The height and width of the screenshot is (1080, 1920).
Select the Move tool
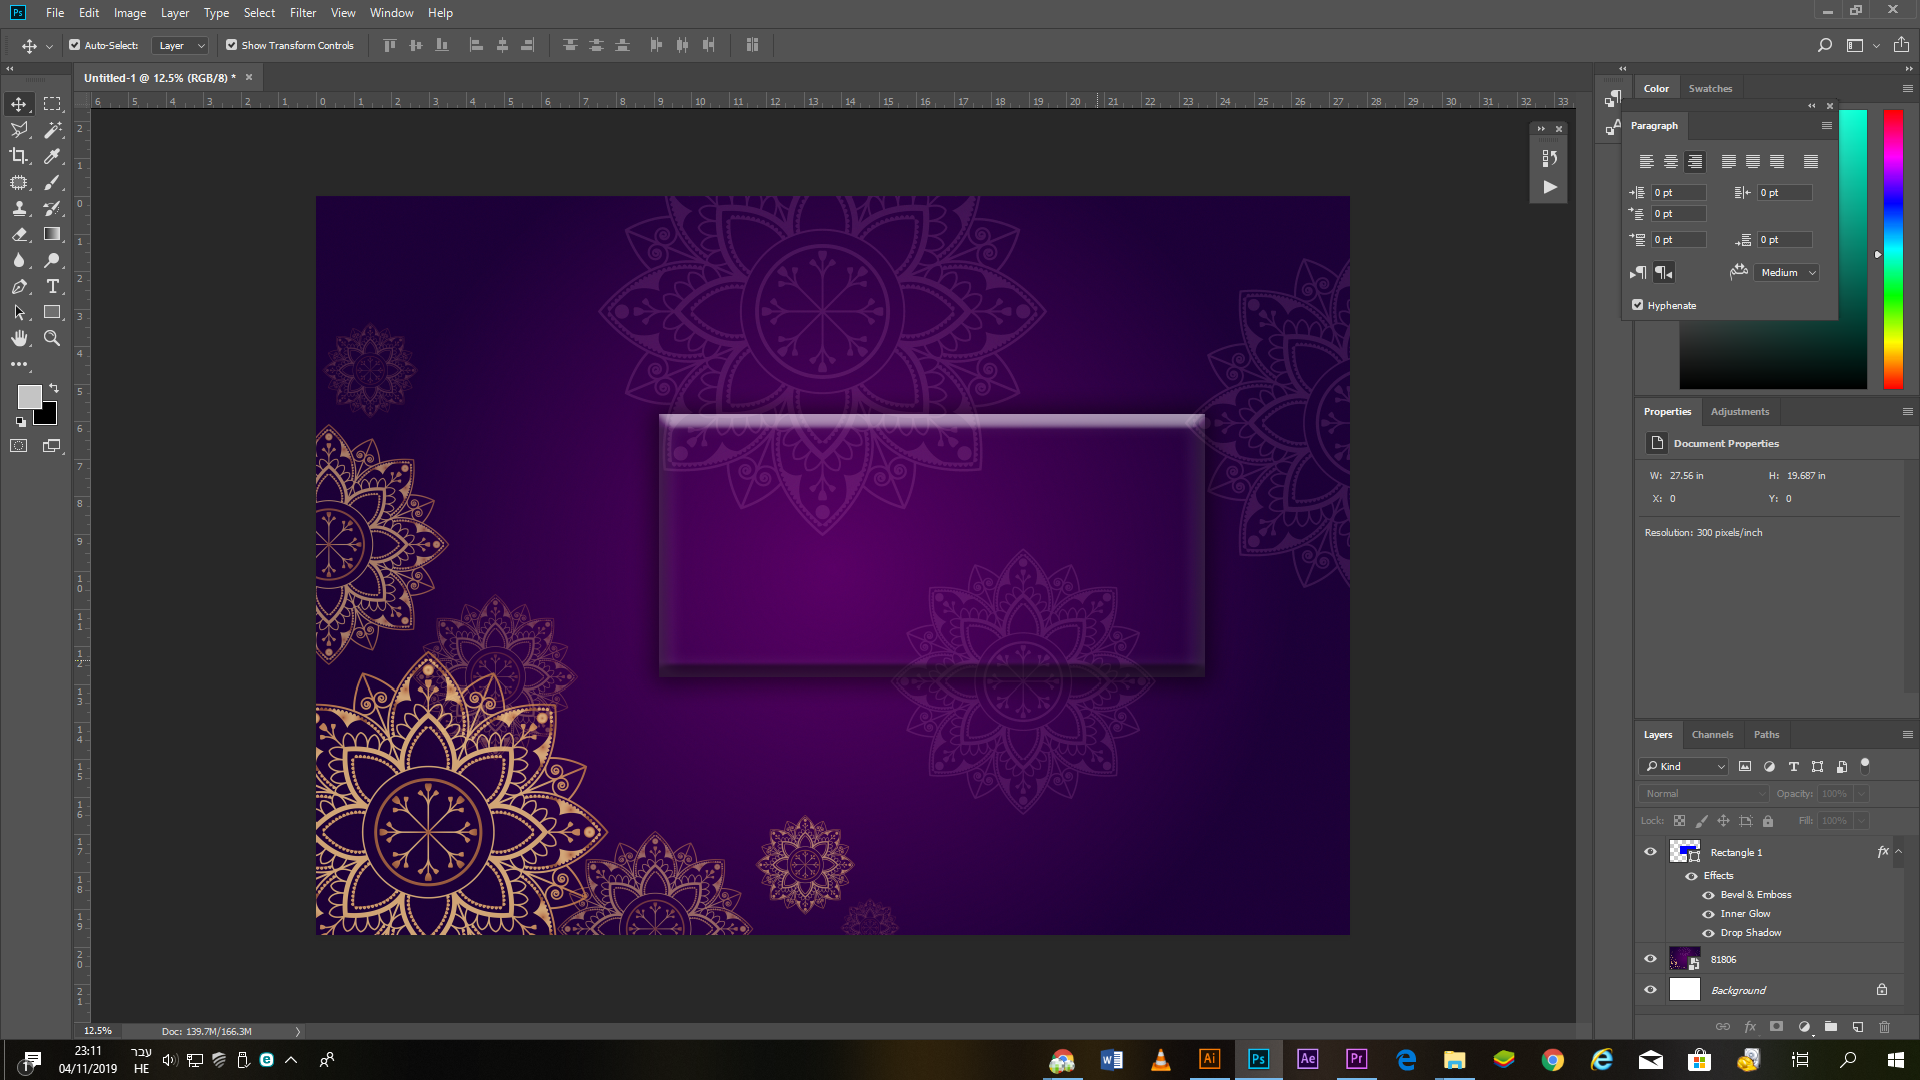pos(18,103)
